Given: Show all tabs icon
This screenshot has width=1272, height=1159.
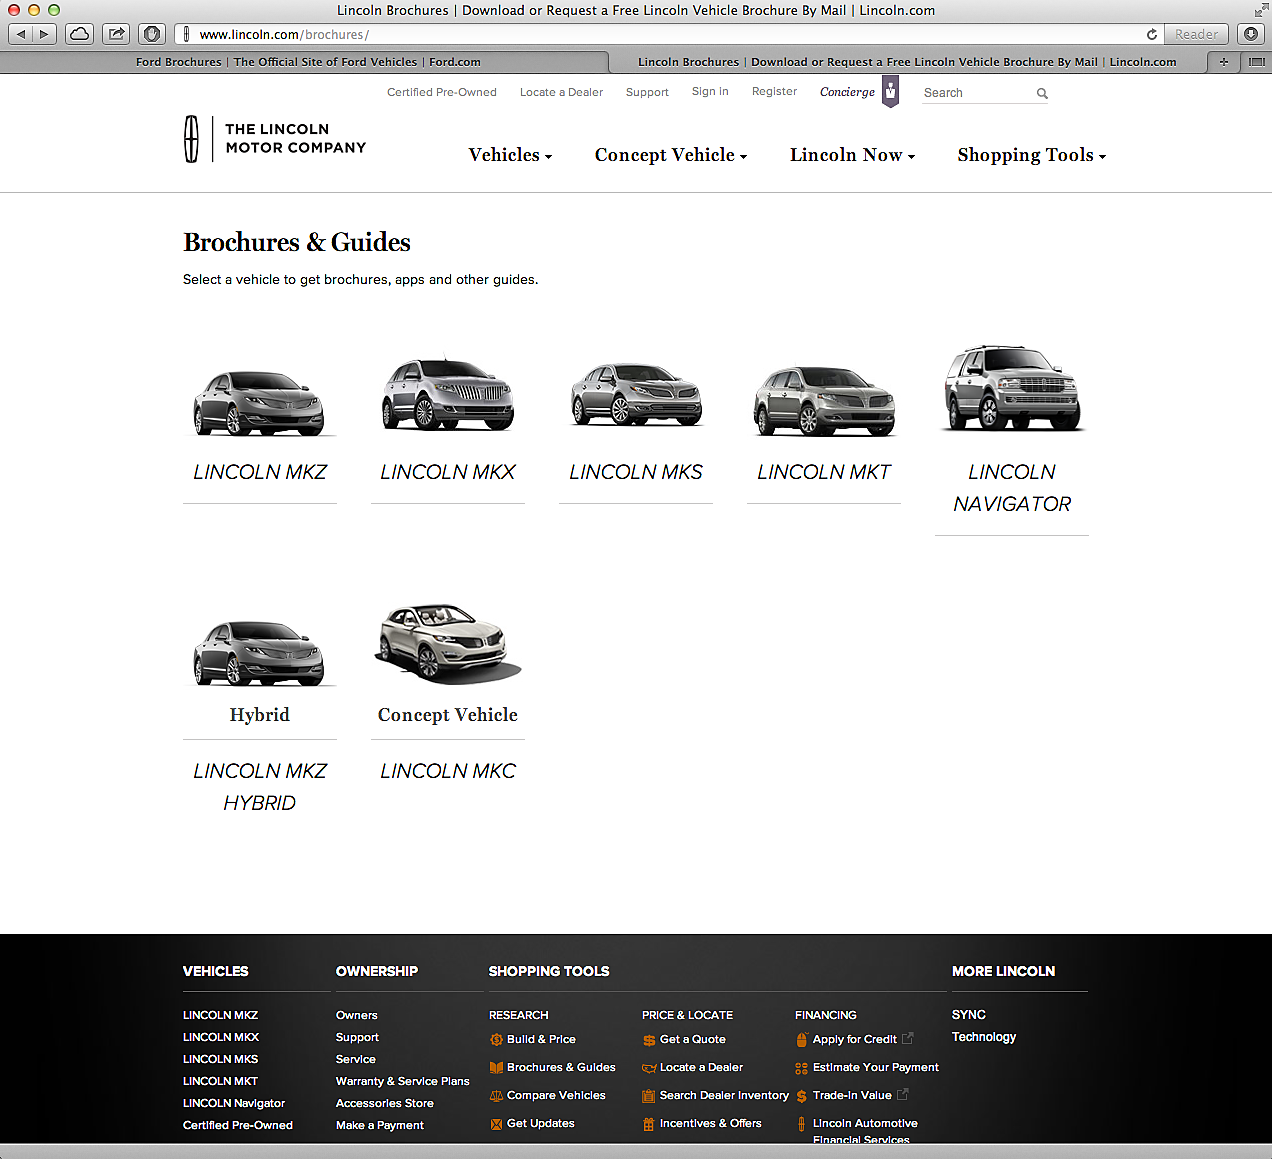Looking at the screenshot, I should point(1256,62).
